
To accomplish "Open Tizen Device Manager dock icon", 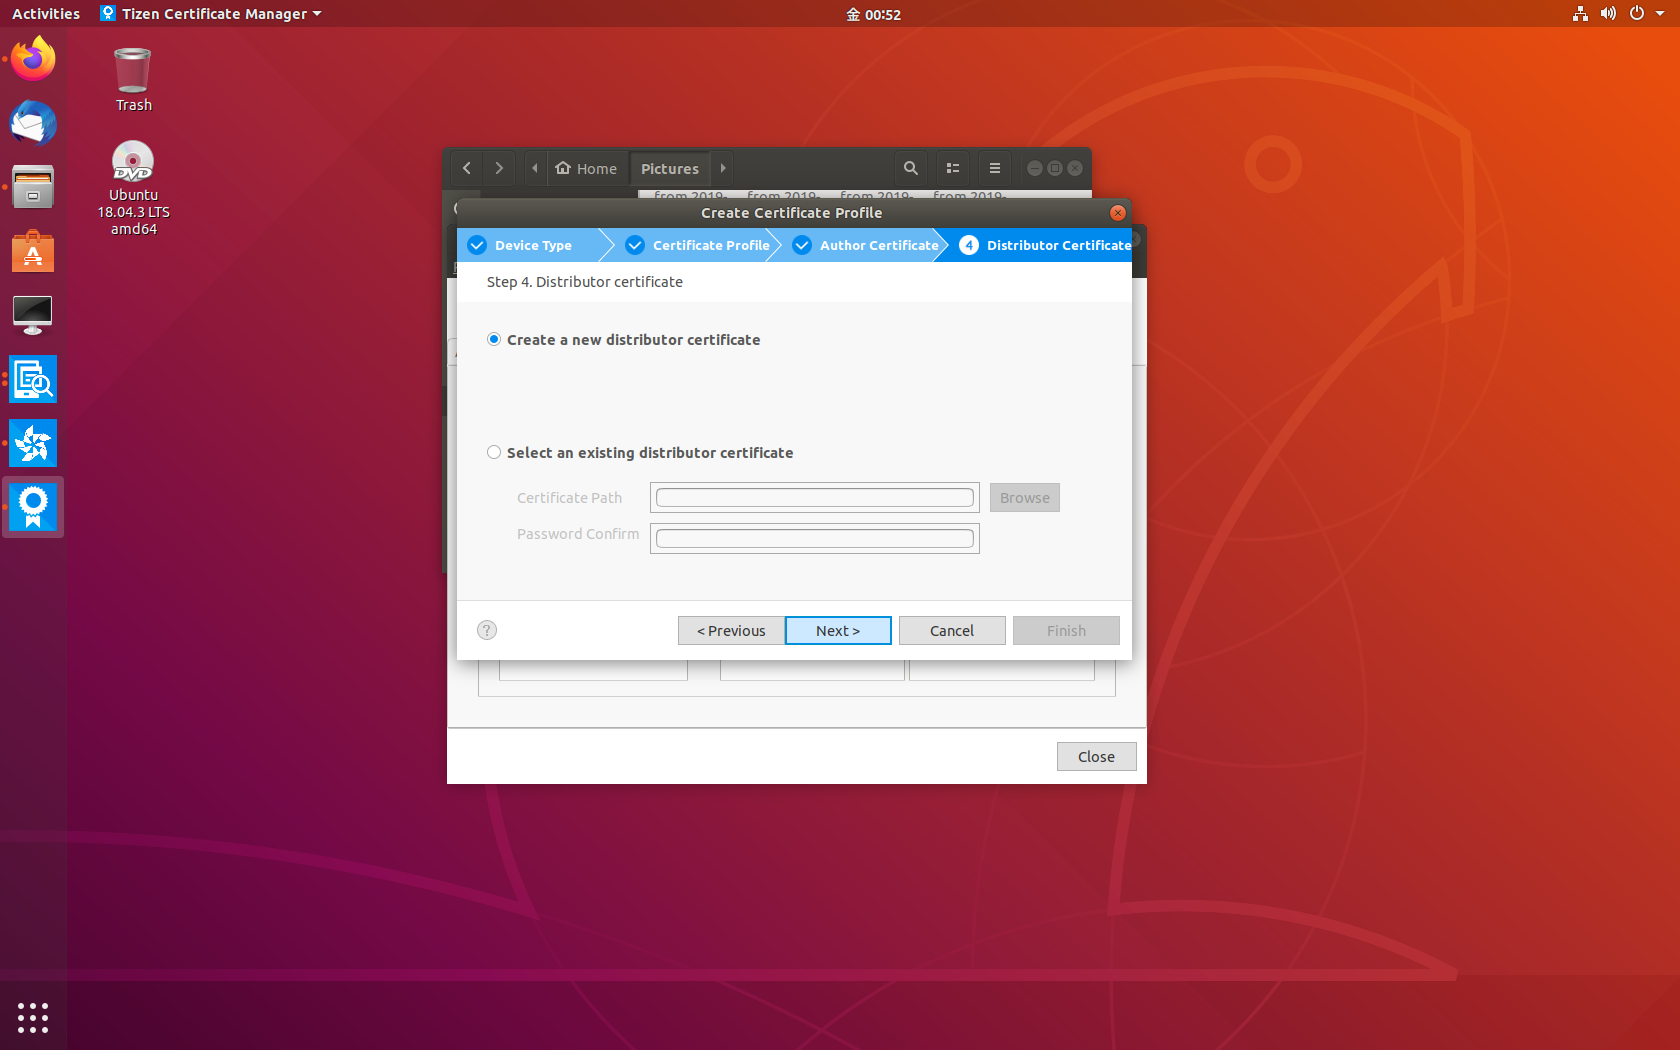I will point(33,379).
